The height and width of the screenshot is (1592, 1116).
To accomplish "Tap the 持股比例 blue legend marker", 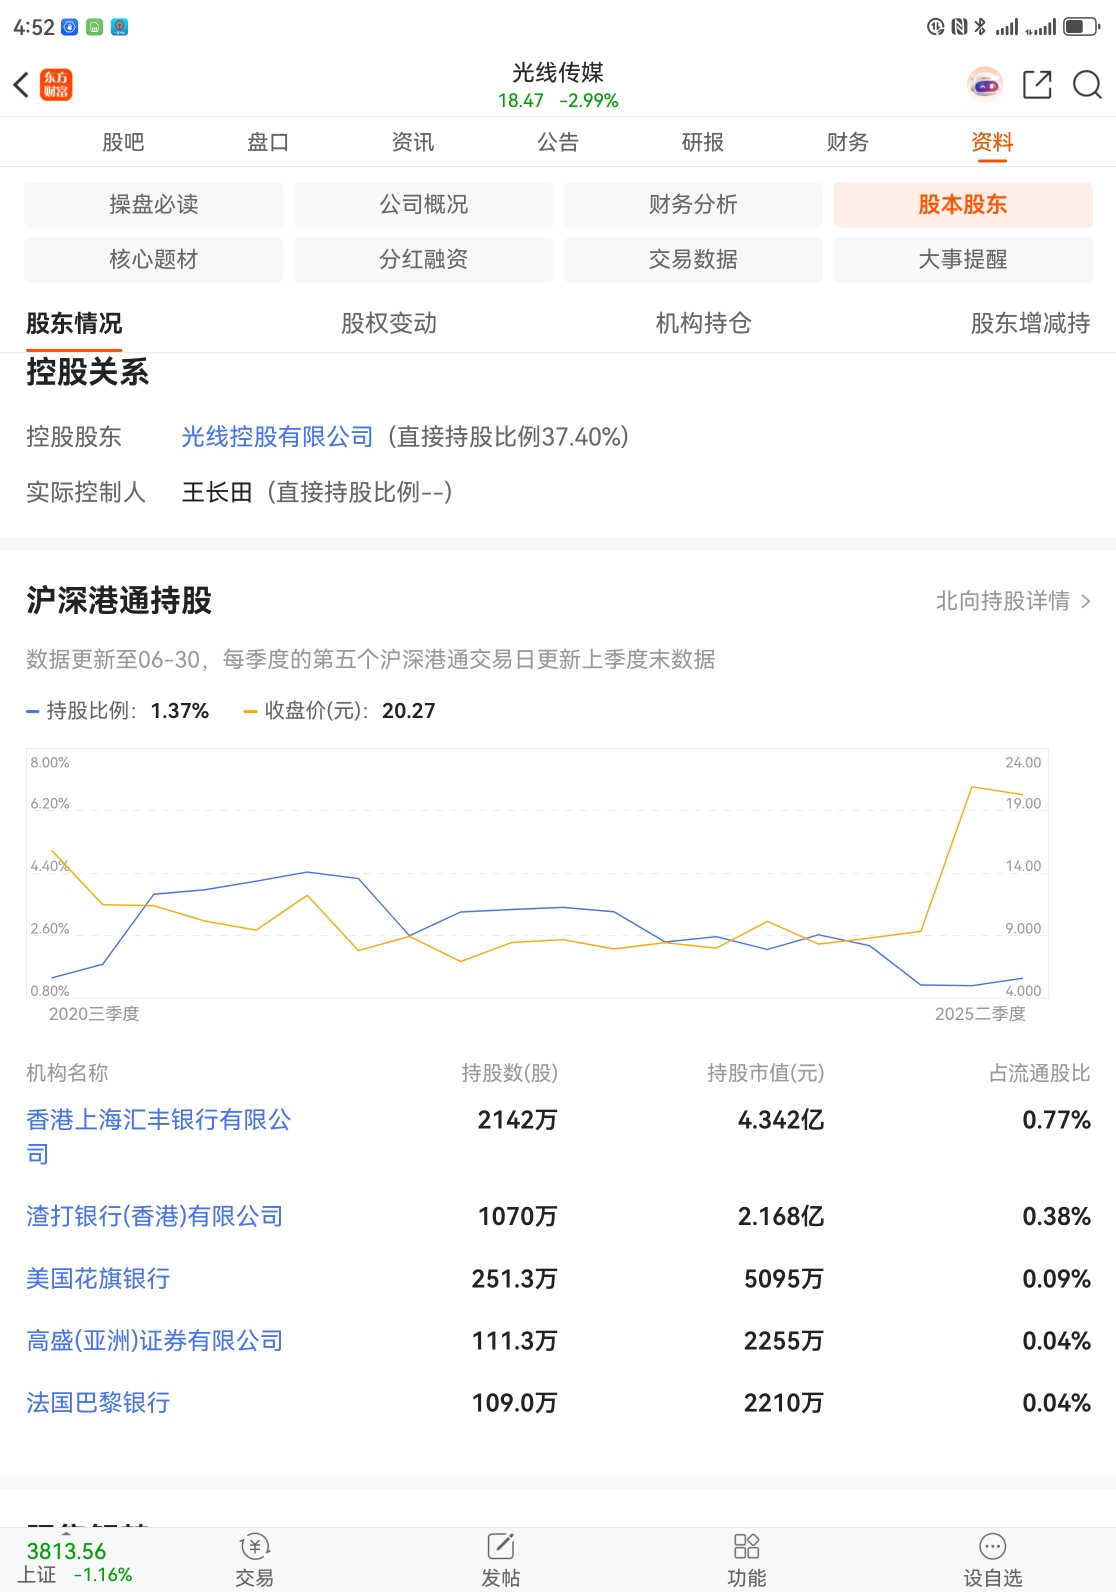I will 32,711.
